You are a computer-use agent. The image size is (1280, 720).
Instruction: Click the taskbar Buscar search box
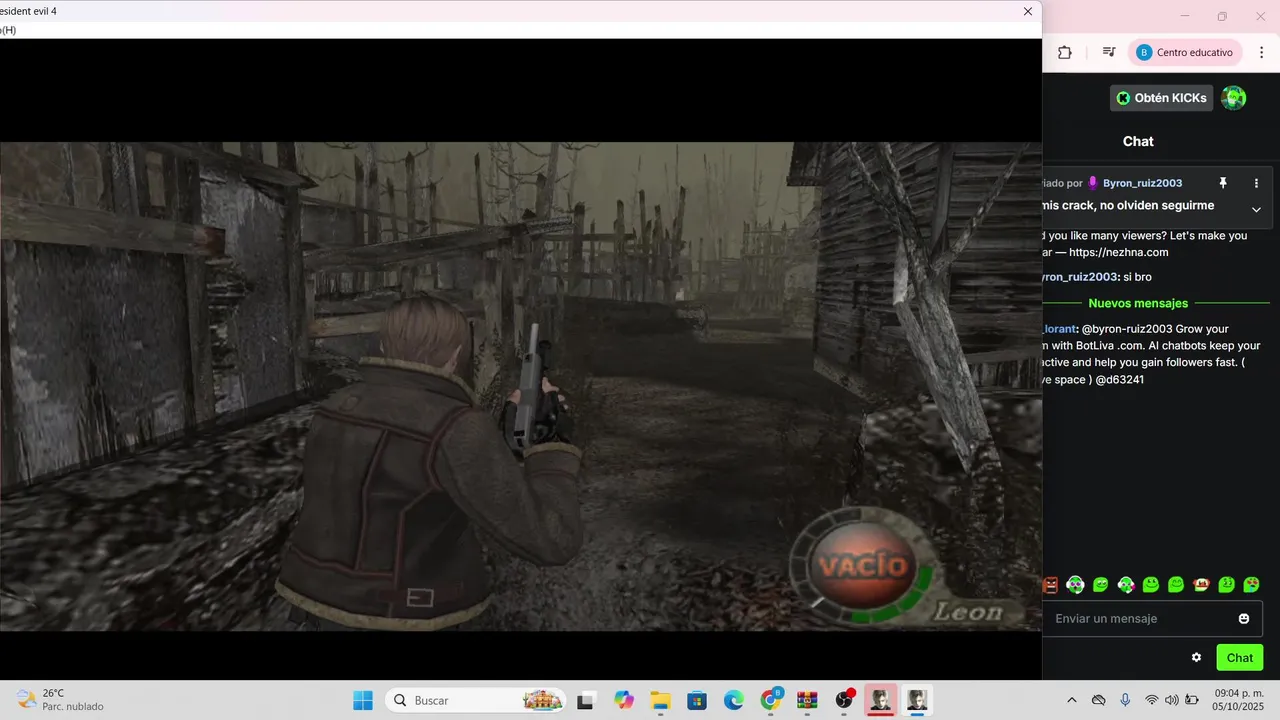(x=475, y=700)
